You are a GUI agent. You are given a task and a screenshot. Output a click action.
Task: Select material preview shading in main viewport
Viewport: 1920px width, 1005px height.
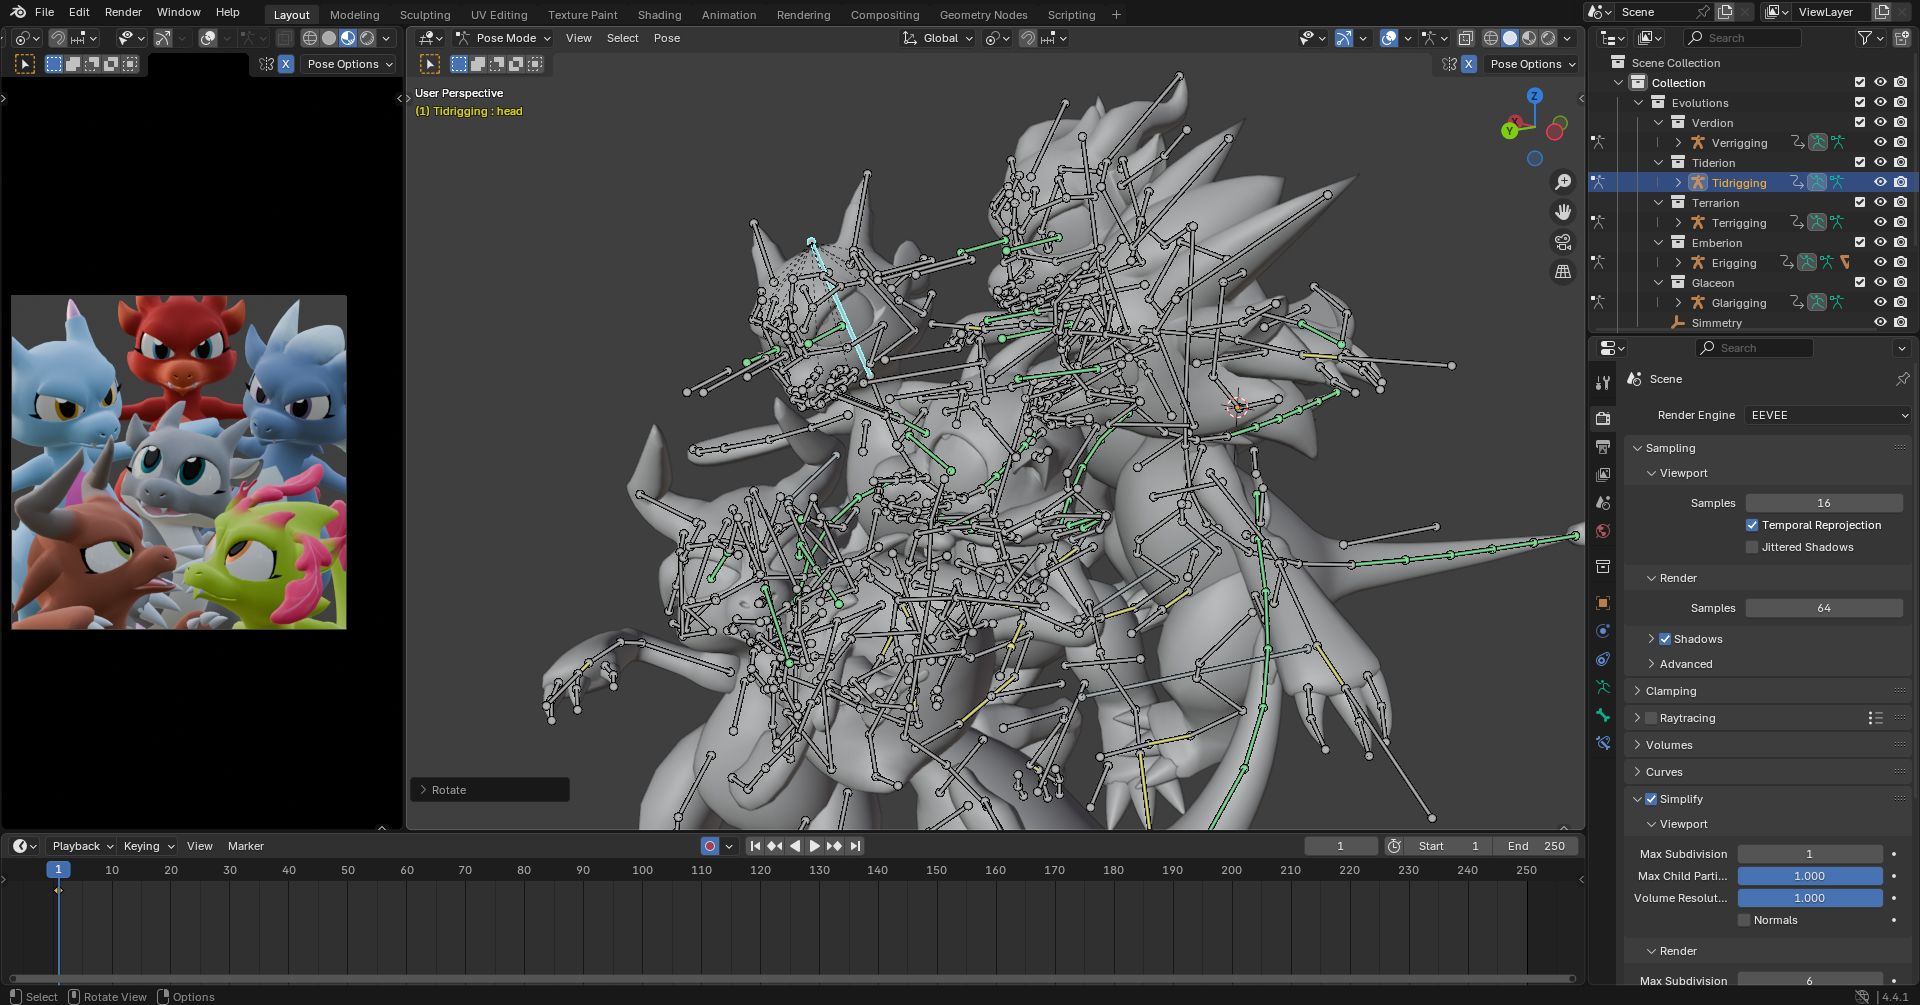[1529, 38]
